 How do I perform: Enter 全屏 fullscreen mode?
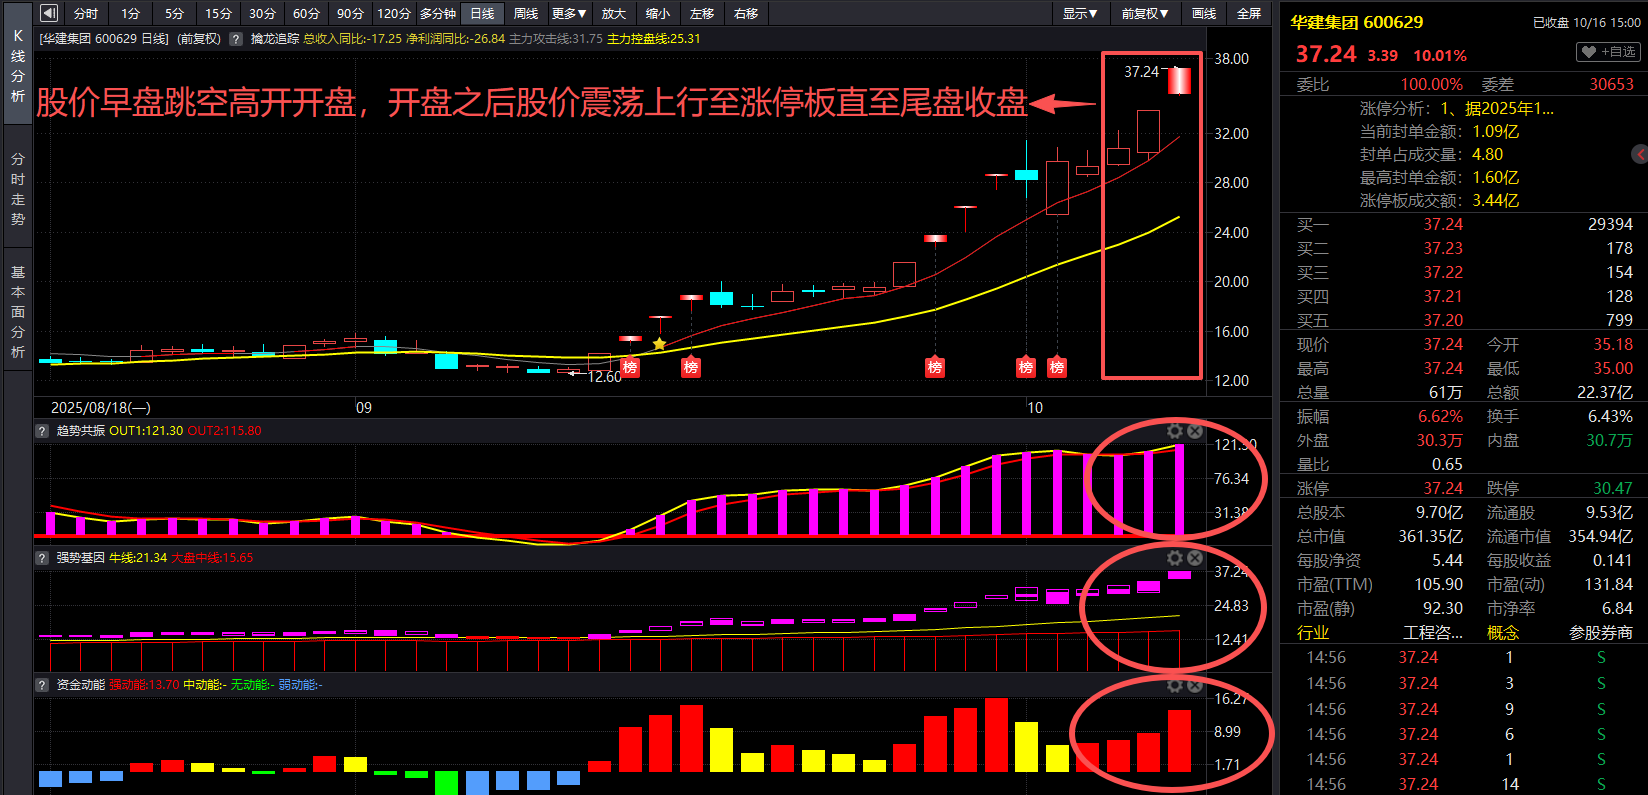coord(1249,13)
